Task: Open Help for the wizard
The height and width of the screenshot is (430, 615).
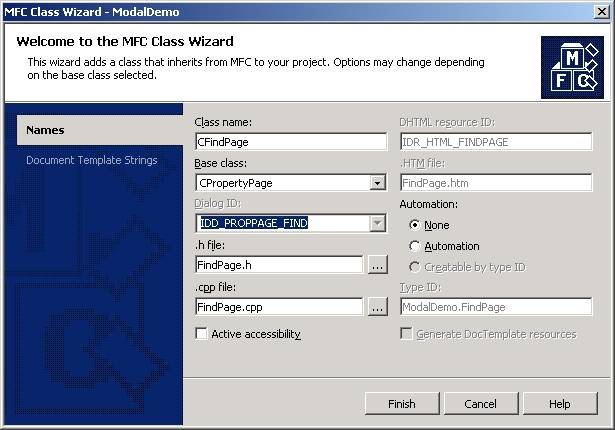Action: [560, 404]
